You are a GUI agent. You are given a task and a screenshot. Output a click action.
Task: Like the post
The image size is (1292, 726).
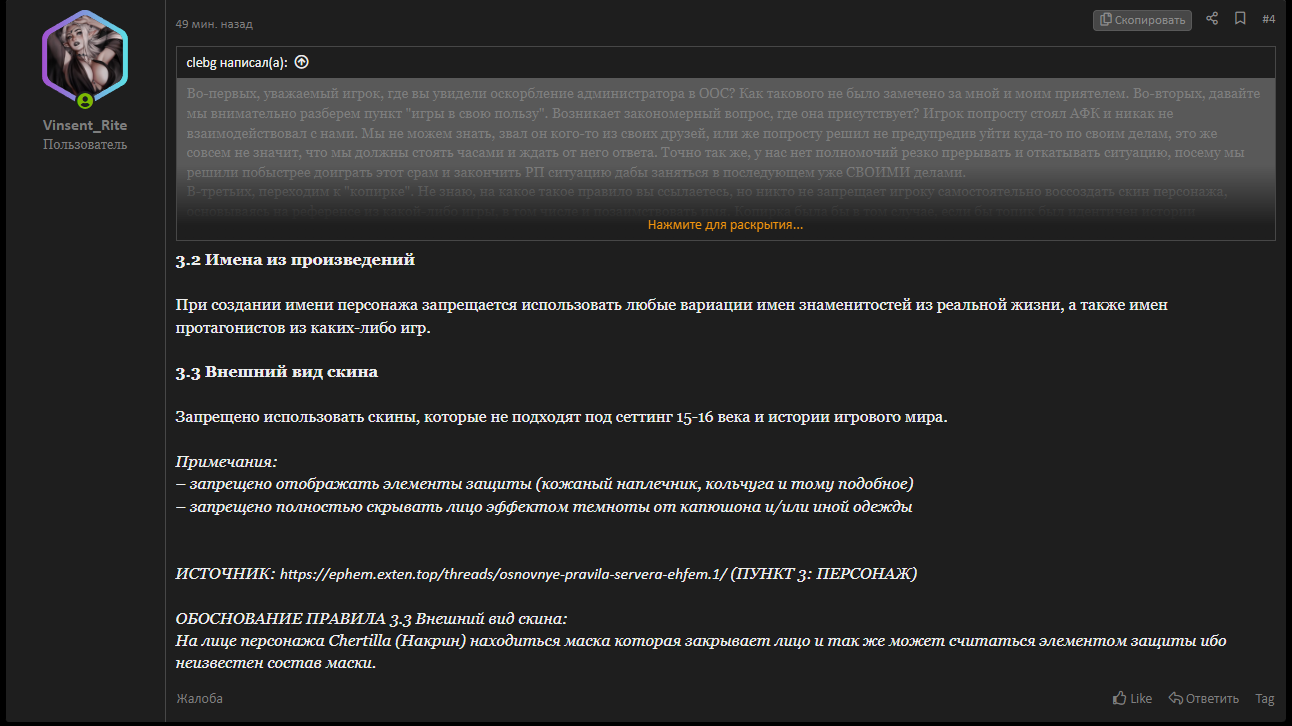click(x=1132, y=699)
